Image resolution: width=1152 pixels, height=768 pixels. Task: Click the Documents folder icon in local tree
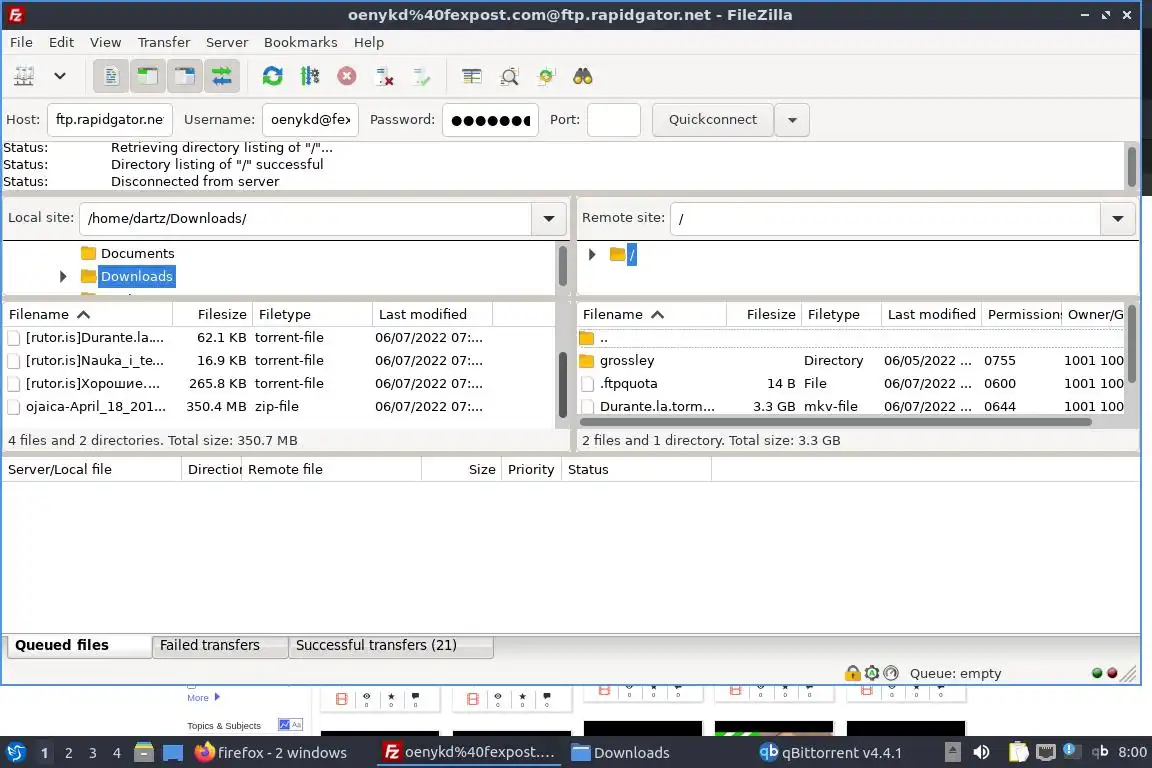click(89, 254)
